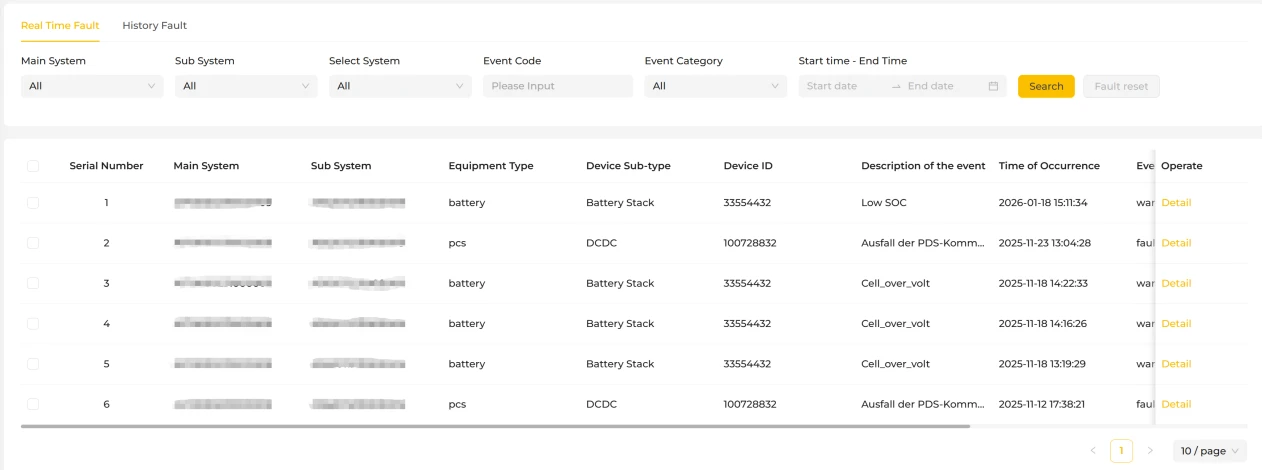Click the Event Code input field
Screen dimensions: 1262x470
click(x=558, y=86)
